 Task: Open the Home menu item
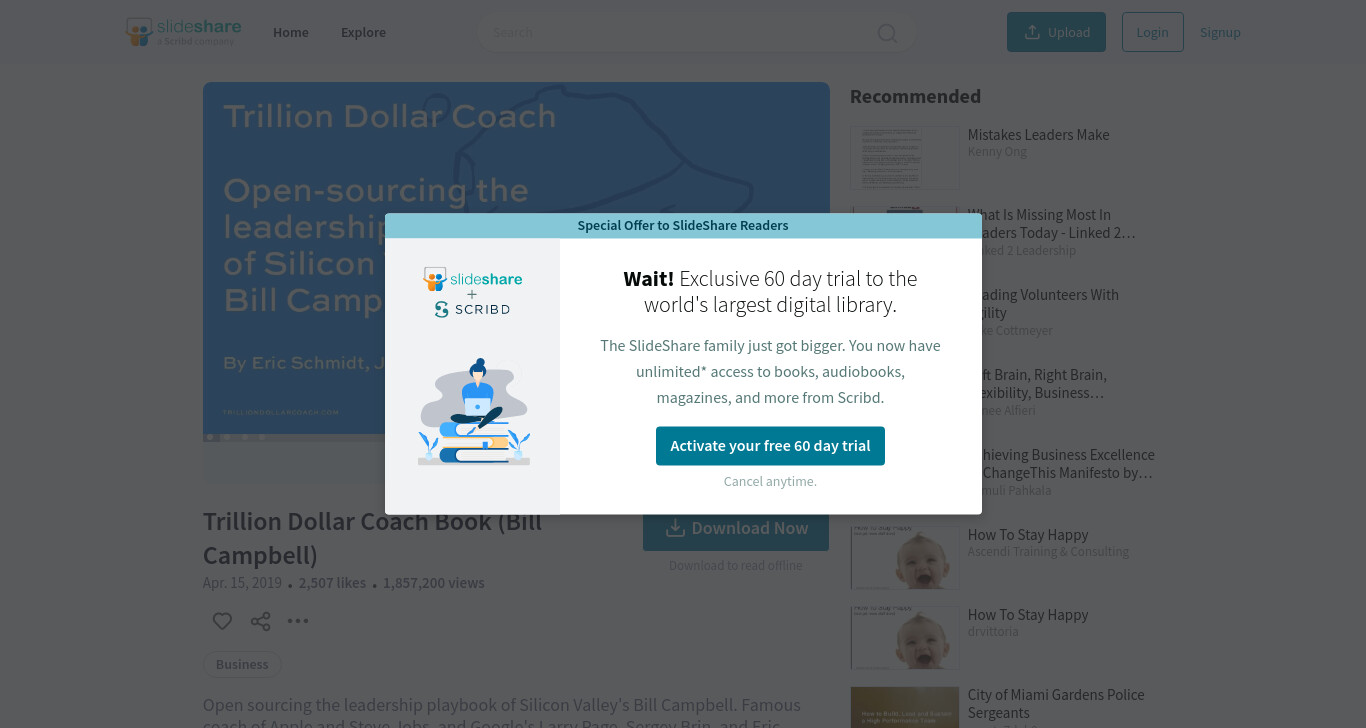tap(291, 32)
